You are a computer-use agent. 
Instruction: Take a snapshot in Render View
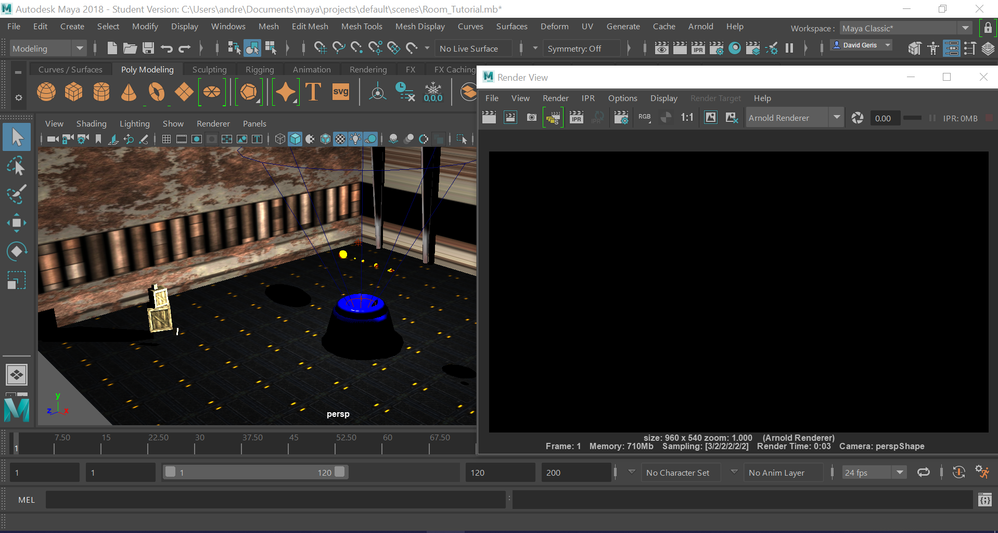click(x=531, y=118)
